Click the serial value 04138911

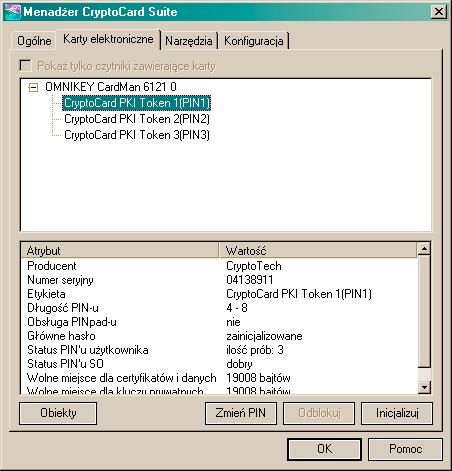[250, 280]
